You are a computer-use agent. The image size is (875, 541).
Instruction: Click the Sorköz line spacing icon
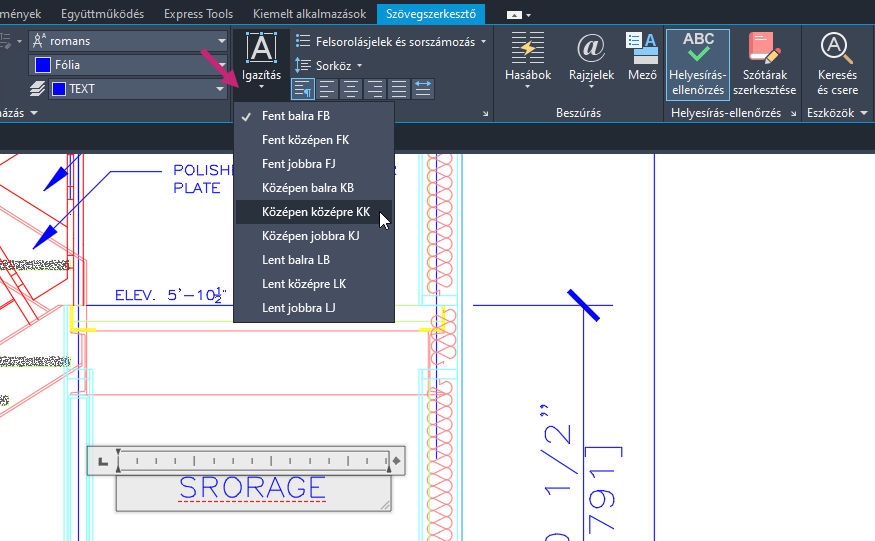click(303, 65)
